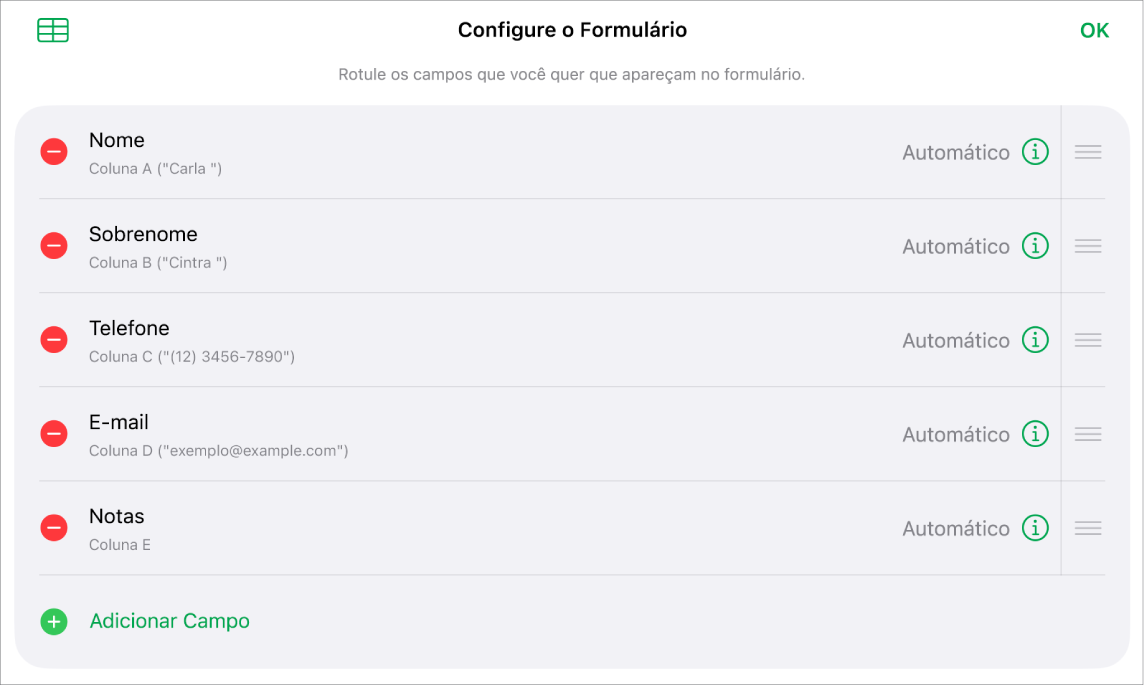Open the Automático format selector for Nome
Viewport: 1146px width, 686px height.
point(956,151)
